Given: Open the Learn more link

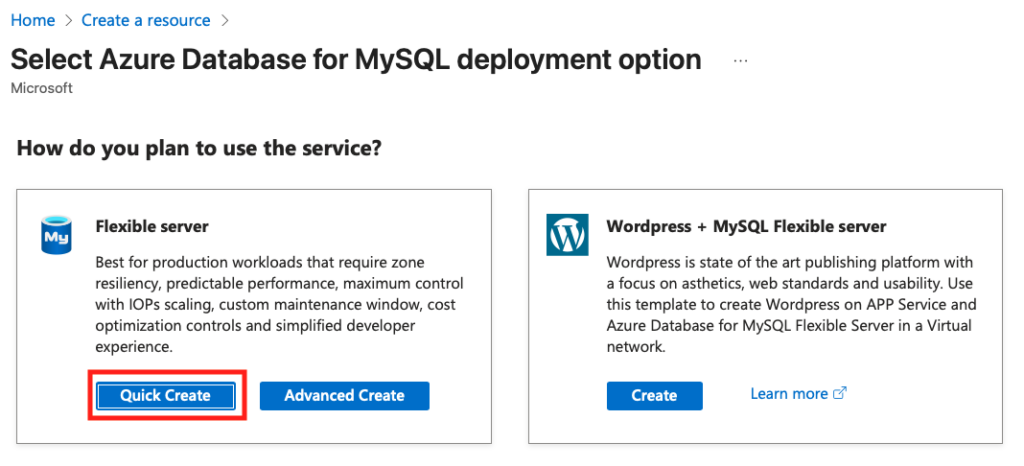Looking at the screenshot, I should click(x=789, y=394).
